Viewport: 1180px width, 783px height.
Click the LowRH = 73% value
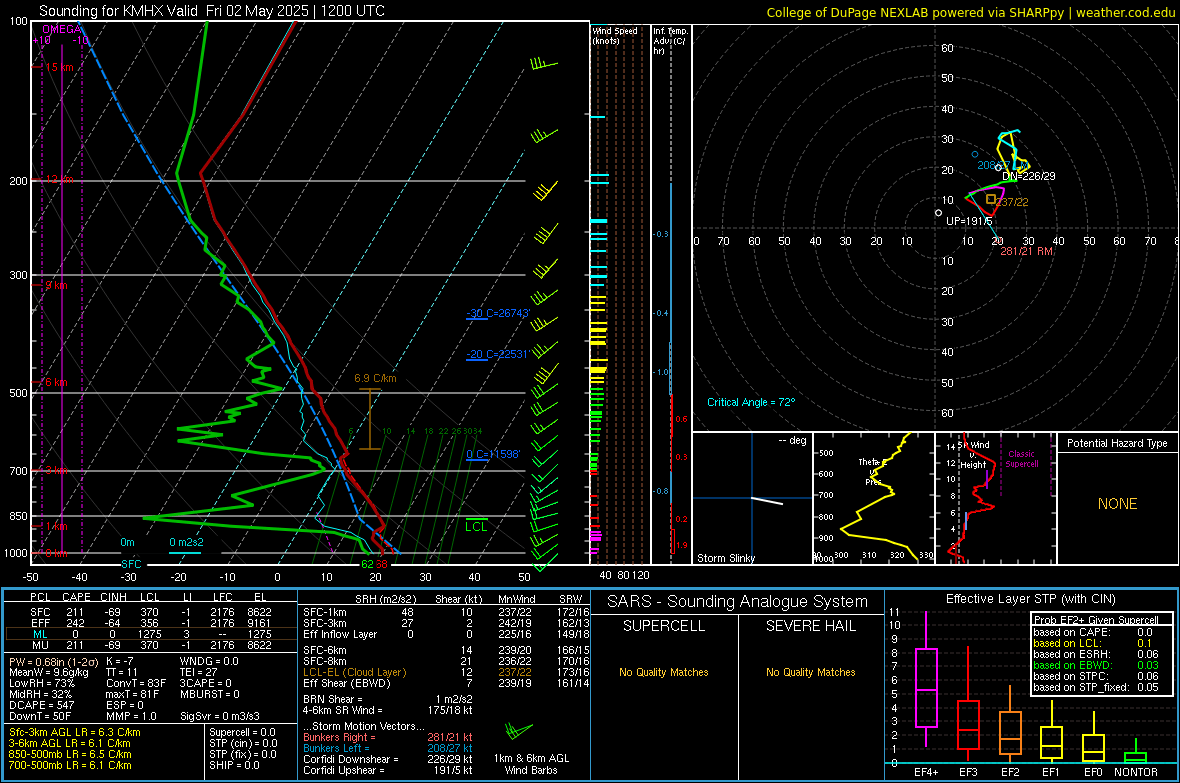click(42, 683)
